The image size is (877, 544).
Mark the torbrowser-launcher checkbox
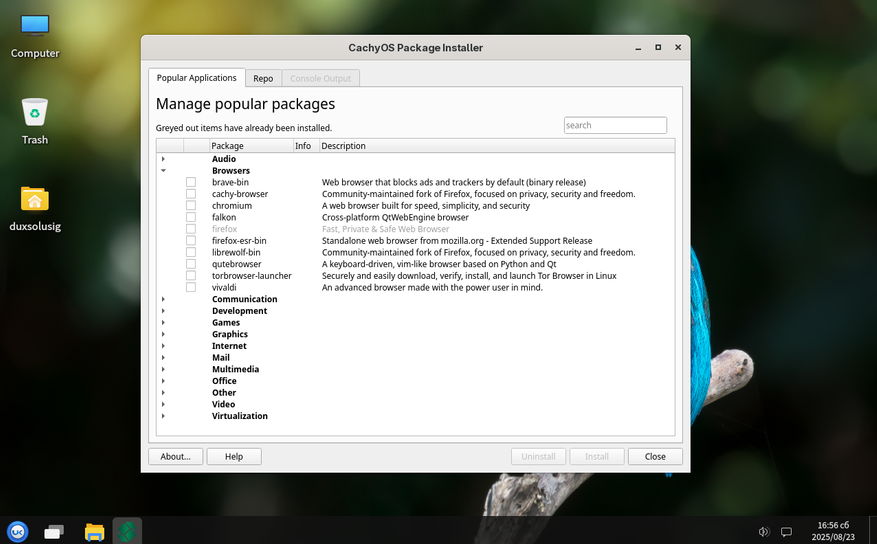point(191,276)
